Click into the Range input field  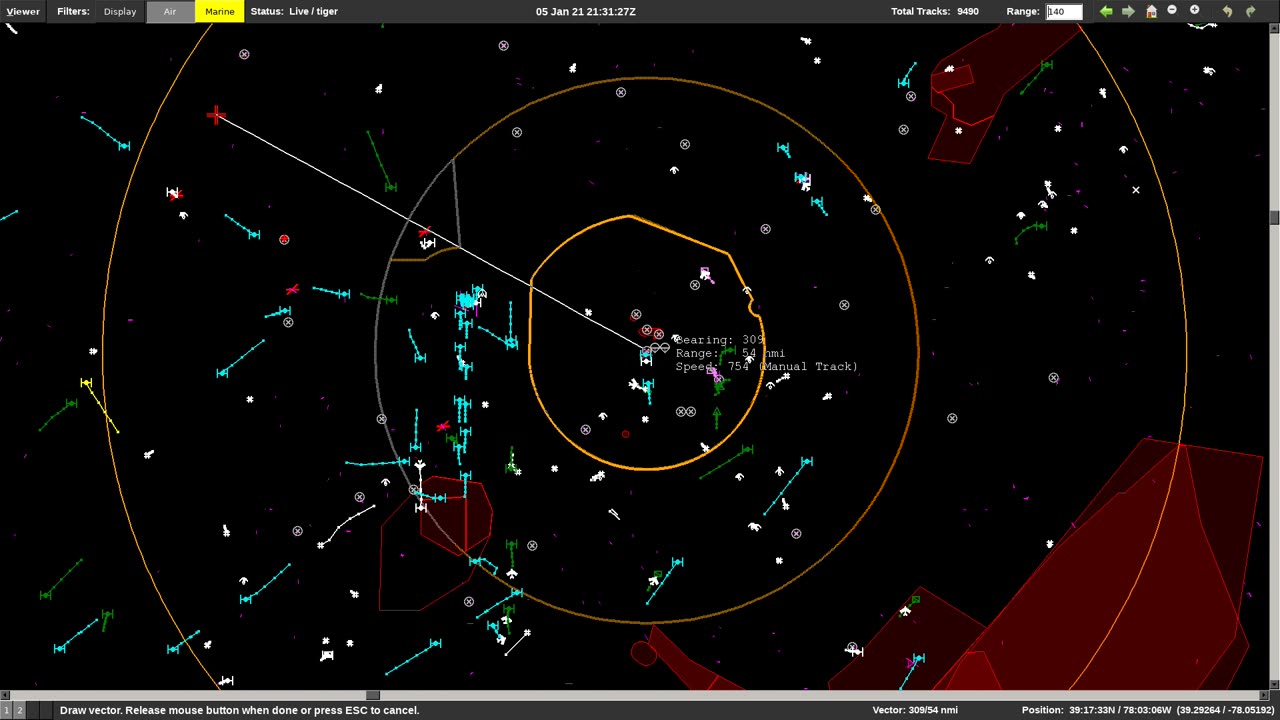pyautogui.click(x=1064, y=12)
